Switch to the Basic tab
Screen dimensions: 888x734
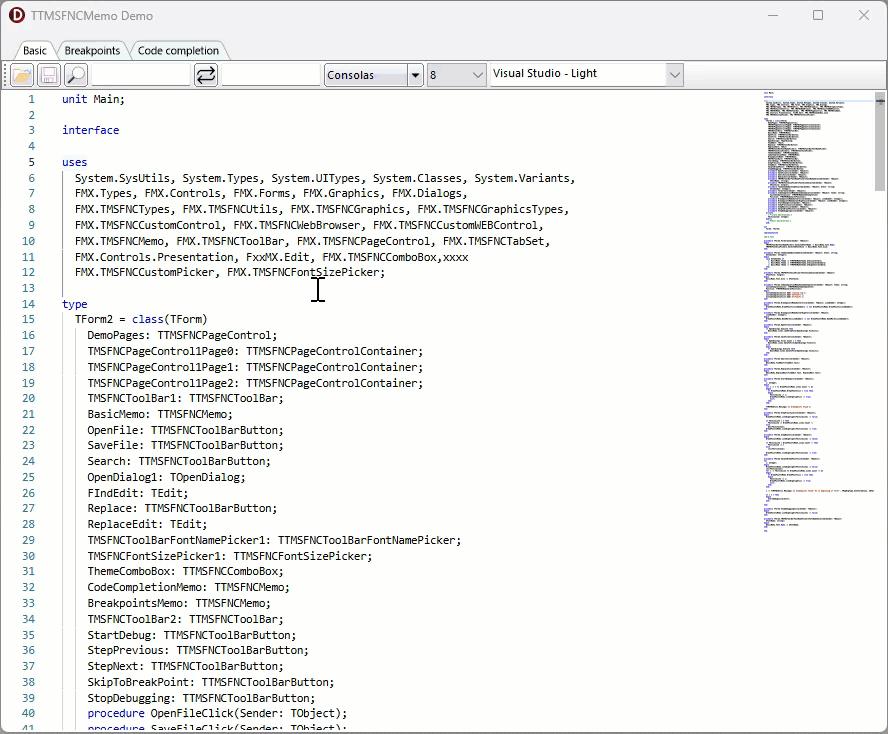pyautogui.click(x=35, y=51)
